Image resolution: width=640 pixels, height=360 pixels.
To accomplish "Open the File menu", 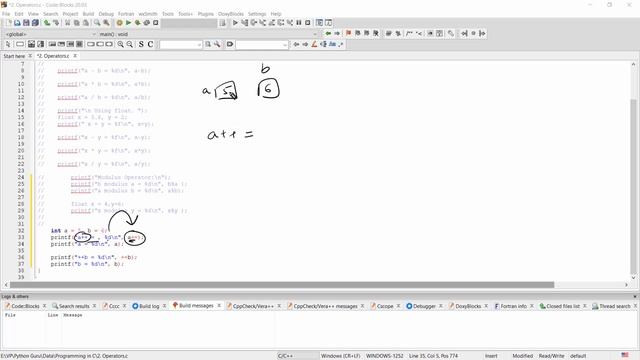I will [x=6, y=14].
